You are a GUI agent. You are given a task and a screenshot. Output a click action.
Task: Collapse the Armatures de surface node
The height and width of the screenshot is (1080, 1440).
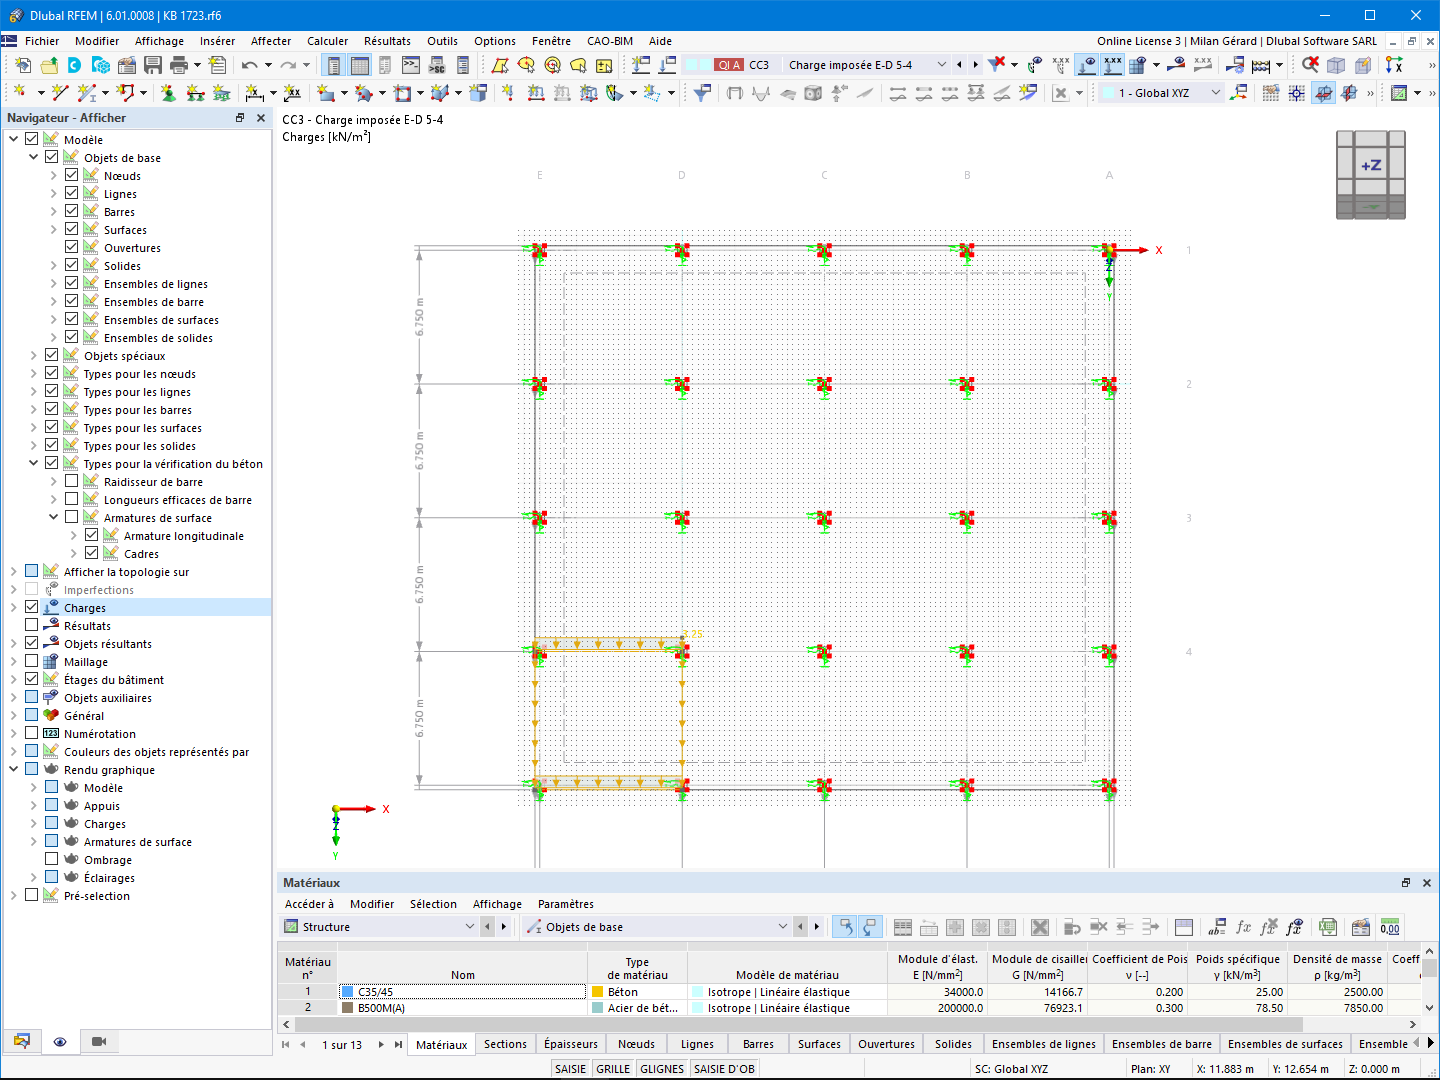pos(54,517)
